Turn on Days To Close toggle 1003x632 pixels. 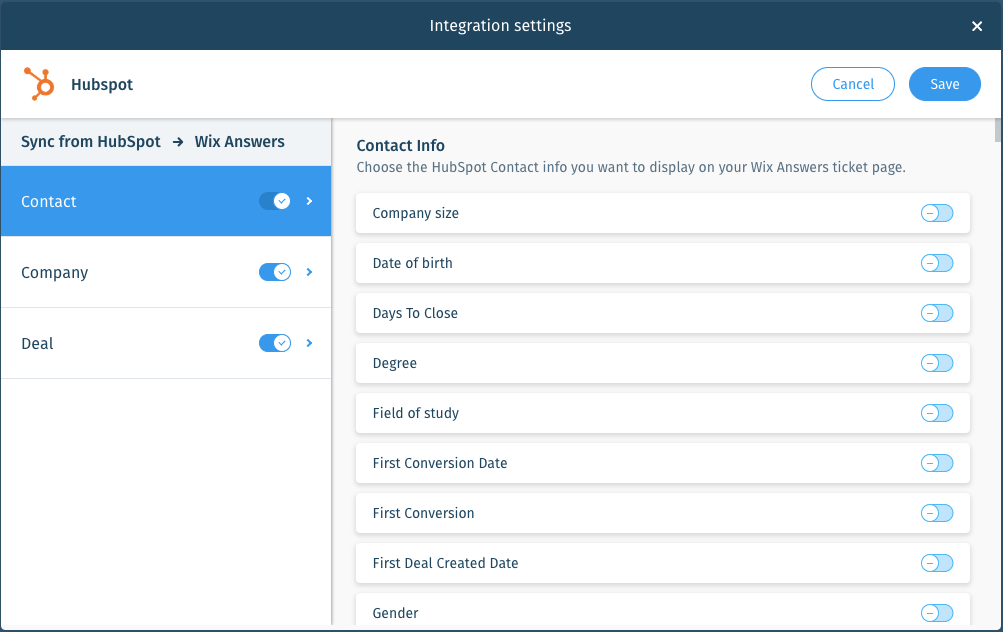(x=937, y=313)
